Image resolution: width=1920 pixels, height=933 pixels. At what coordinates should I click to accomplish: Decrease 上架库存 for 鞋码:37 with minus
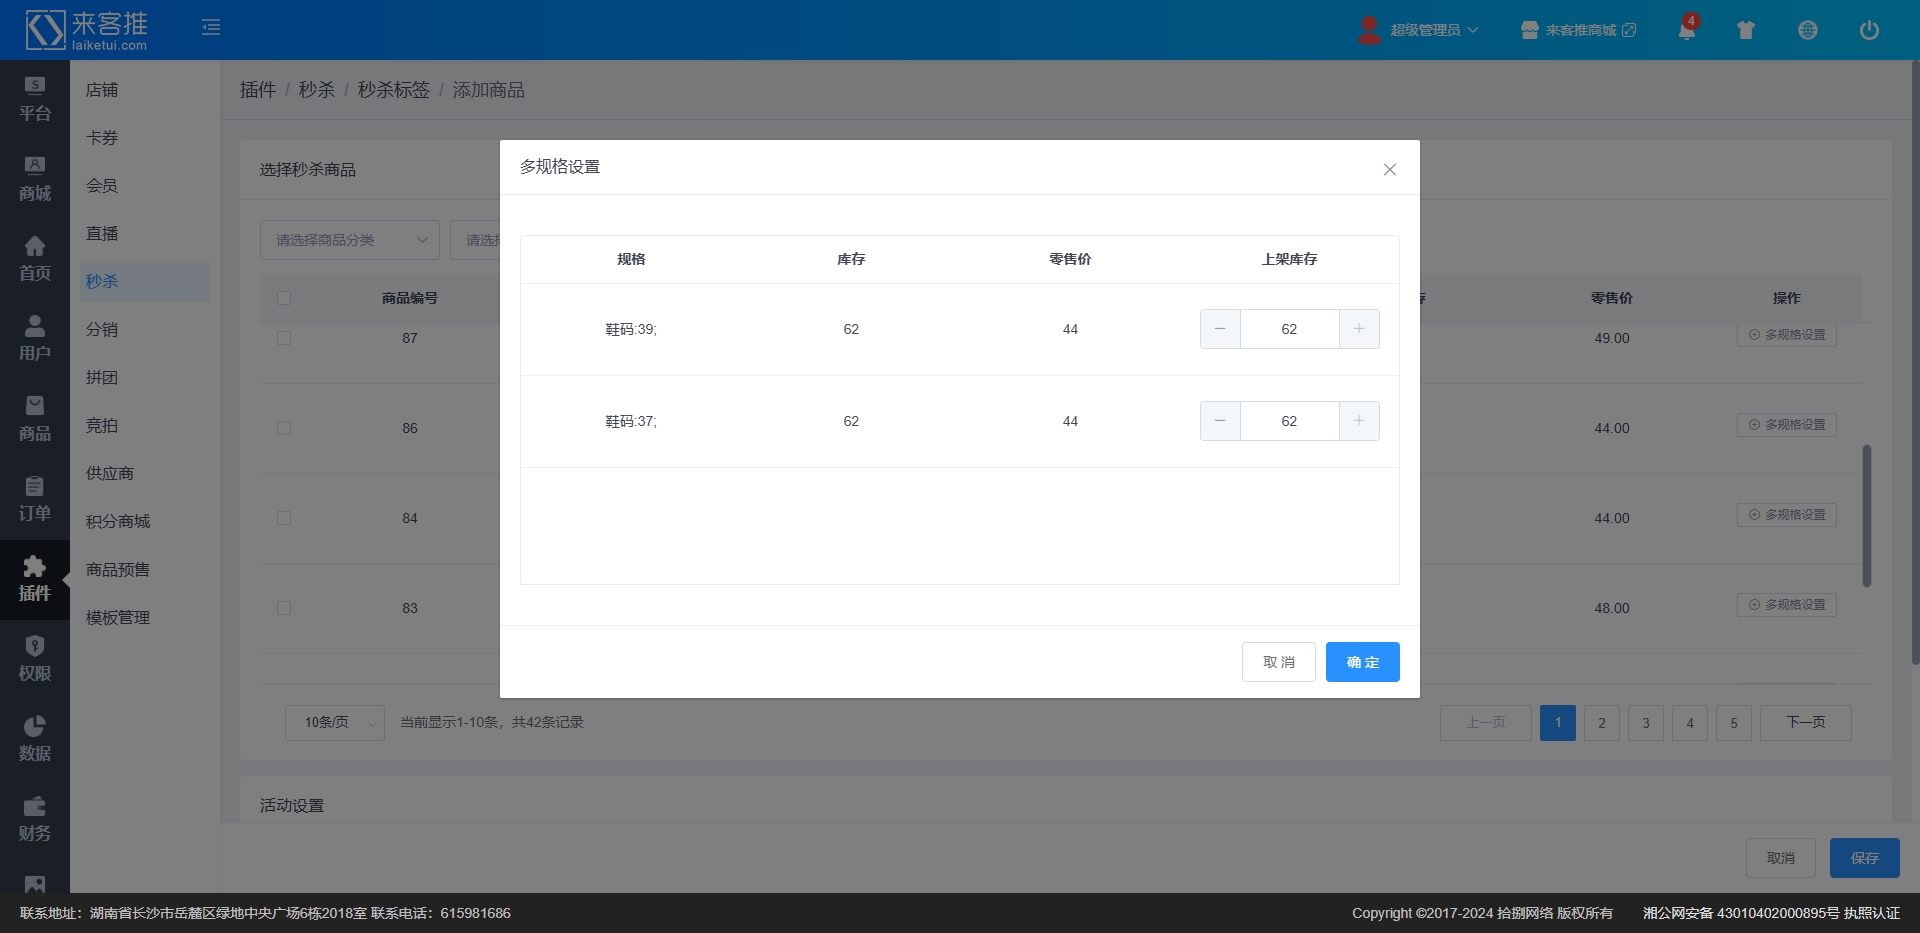click(1220, 421)
